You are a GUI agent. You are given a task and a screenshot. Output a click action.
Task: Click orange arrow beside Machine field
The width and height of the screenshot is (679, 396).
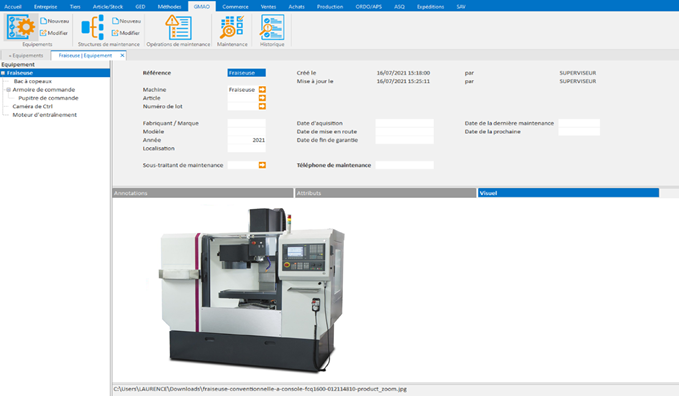[x=262, y=90]
